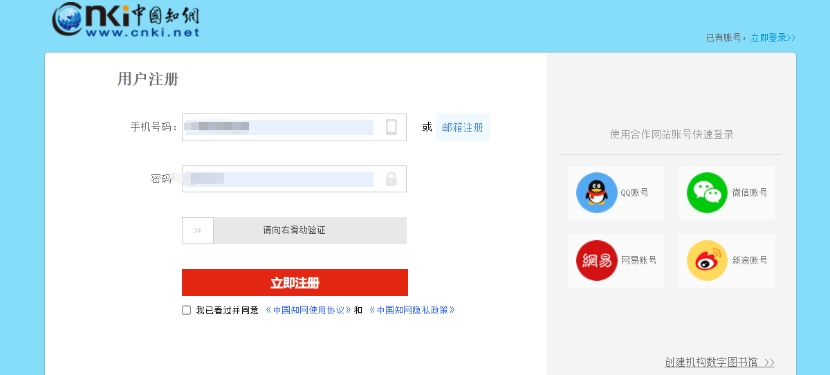This screenshot has height=375, width=830.
Task: Click the CNKI logo at top
Action: [126, 20]
